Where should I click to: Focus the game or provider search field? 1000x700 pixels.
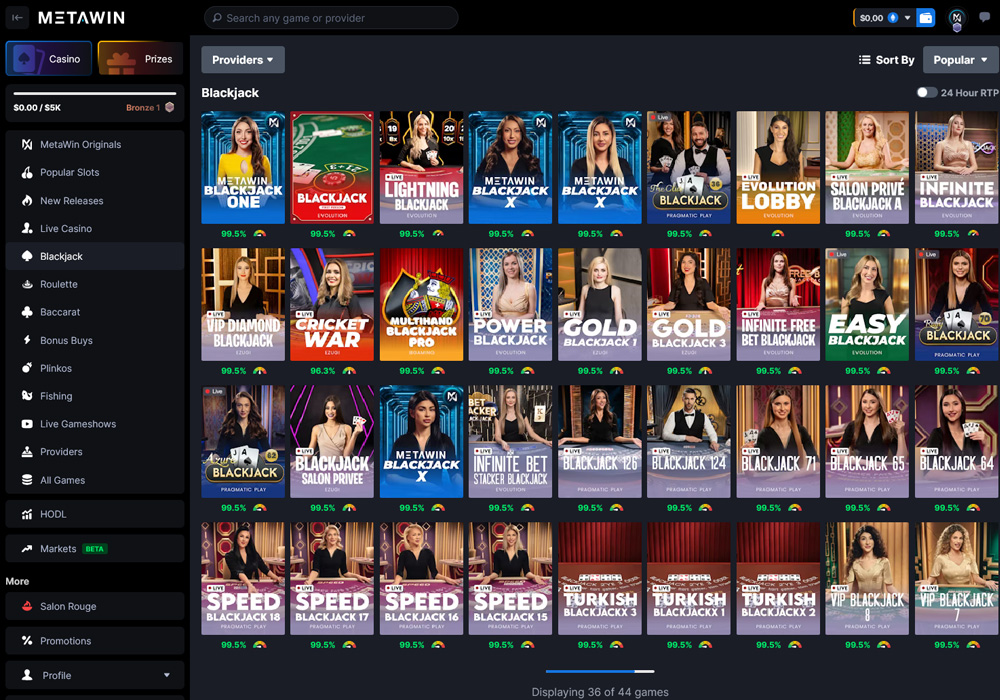coord(331,18)
